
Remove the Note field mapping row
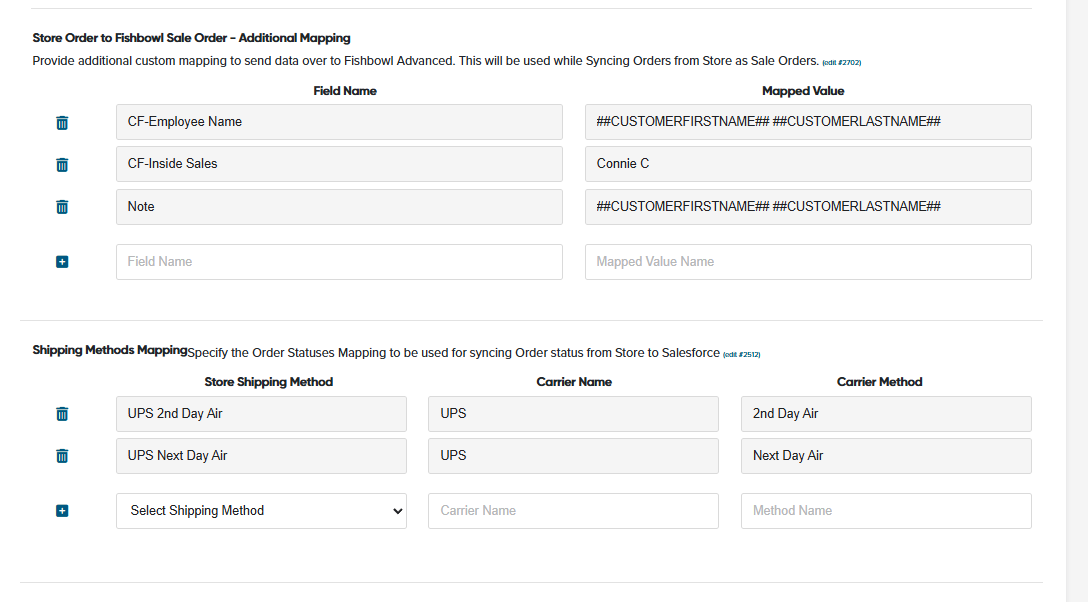click(x=62, y=207)
